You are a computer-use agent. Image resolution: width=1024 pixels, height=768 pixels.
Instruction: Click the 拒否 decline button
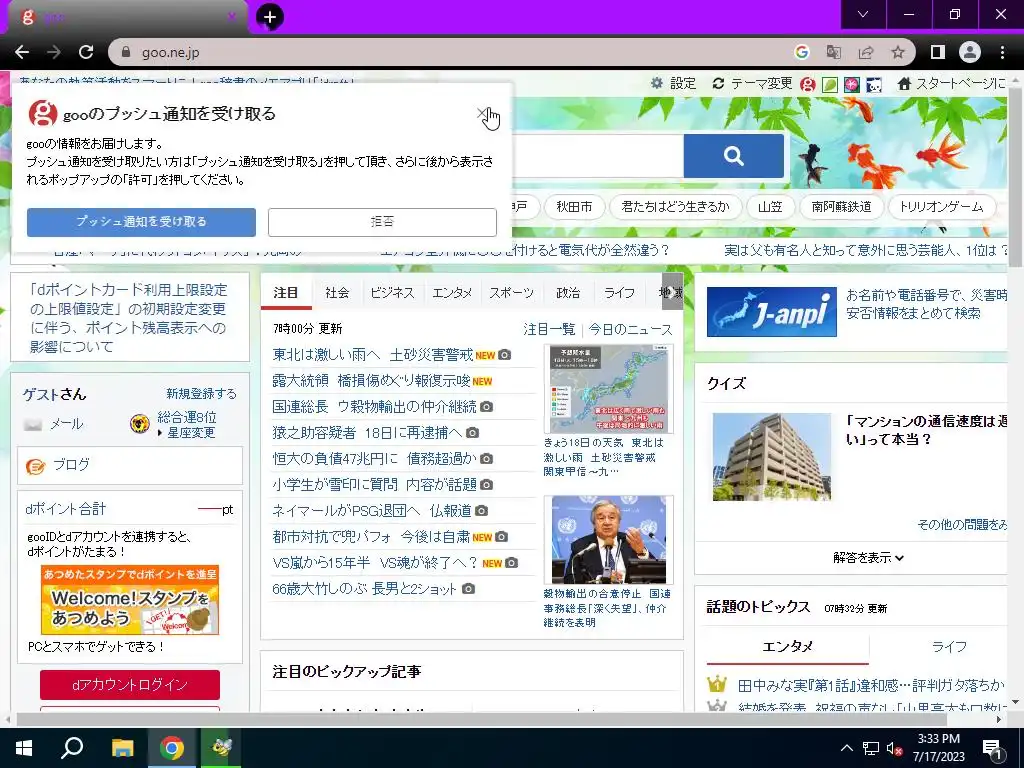[x=382, y=222]
